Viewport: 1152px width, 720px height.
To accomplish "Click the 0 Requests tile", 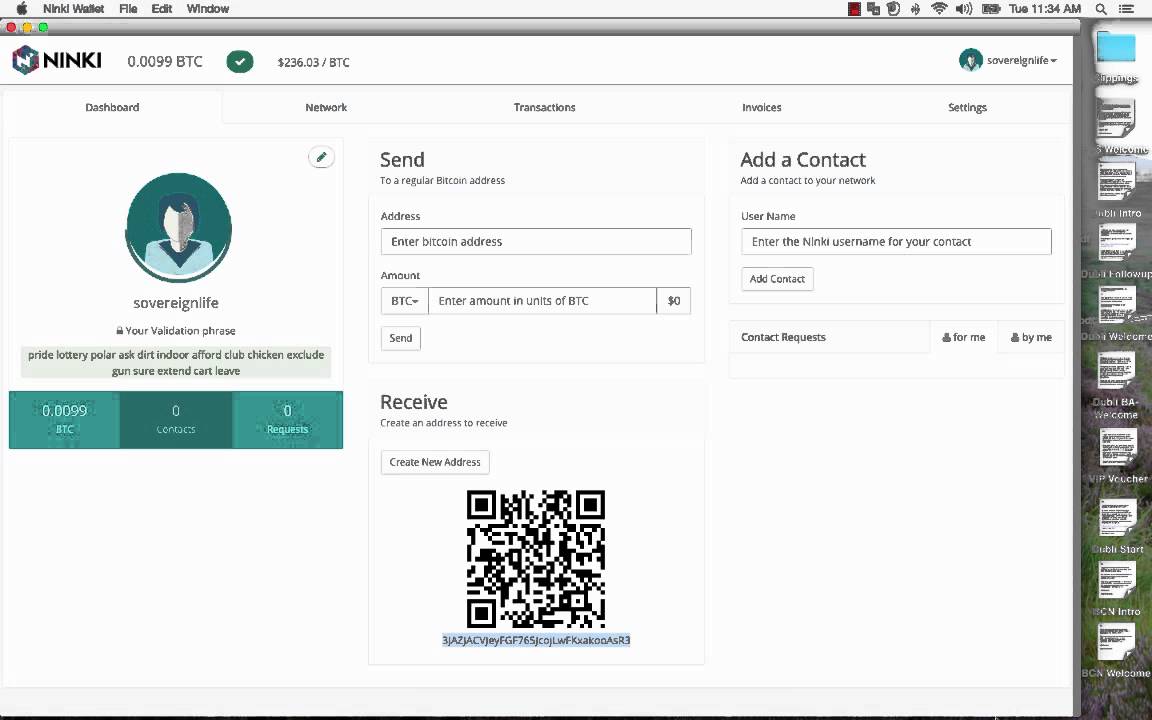I will (x=287, y=420).
